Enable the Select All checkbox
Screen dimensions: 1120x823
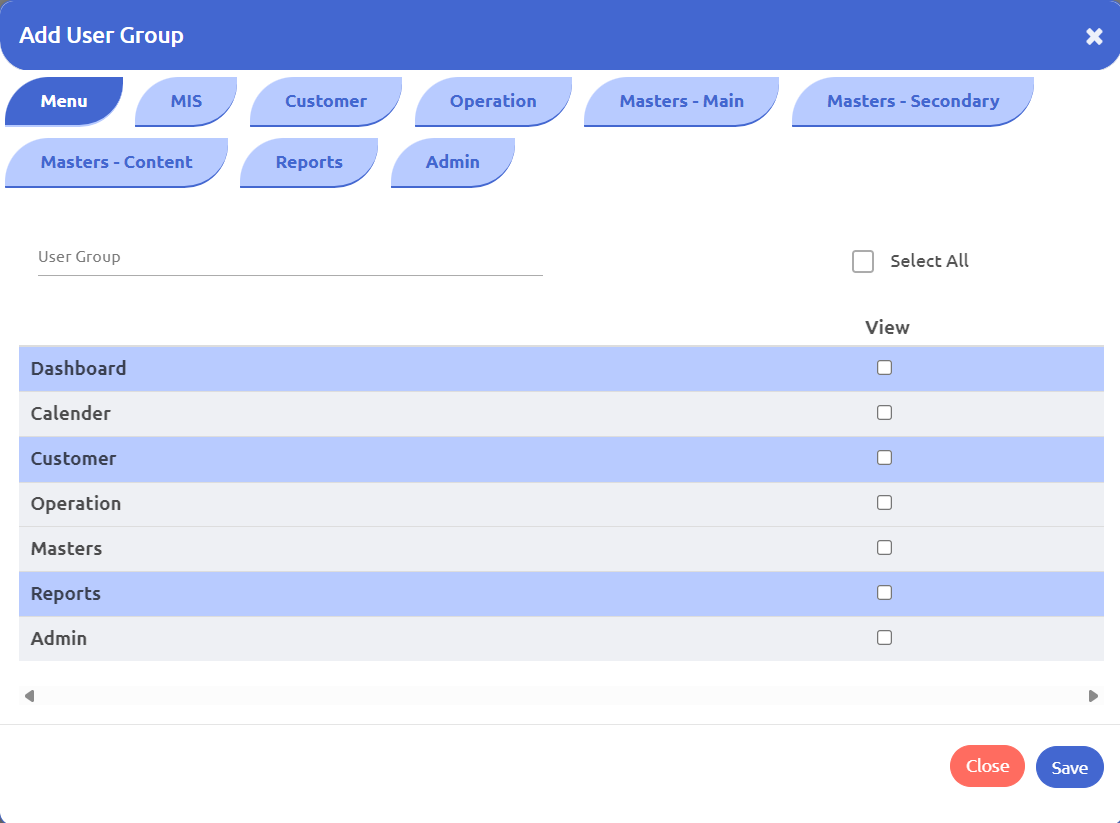coord(863,262)
